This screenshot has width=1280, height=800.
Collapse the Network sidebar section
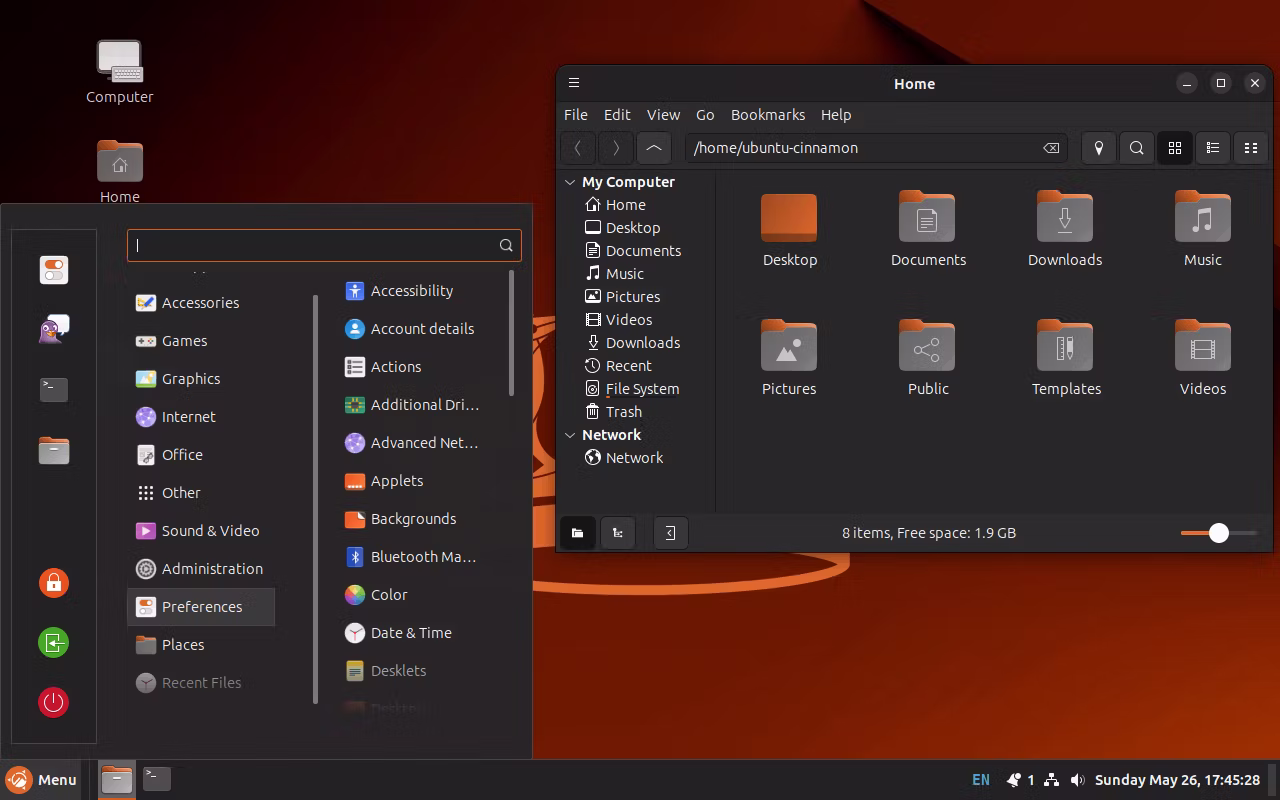click(x=570, y=435)
